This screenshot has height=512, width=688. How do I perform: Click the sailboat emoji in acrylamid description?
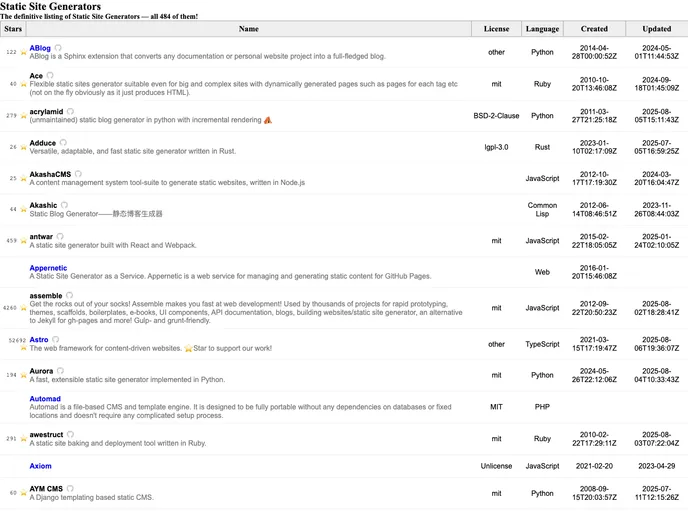point(268,120)
